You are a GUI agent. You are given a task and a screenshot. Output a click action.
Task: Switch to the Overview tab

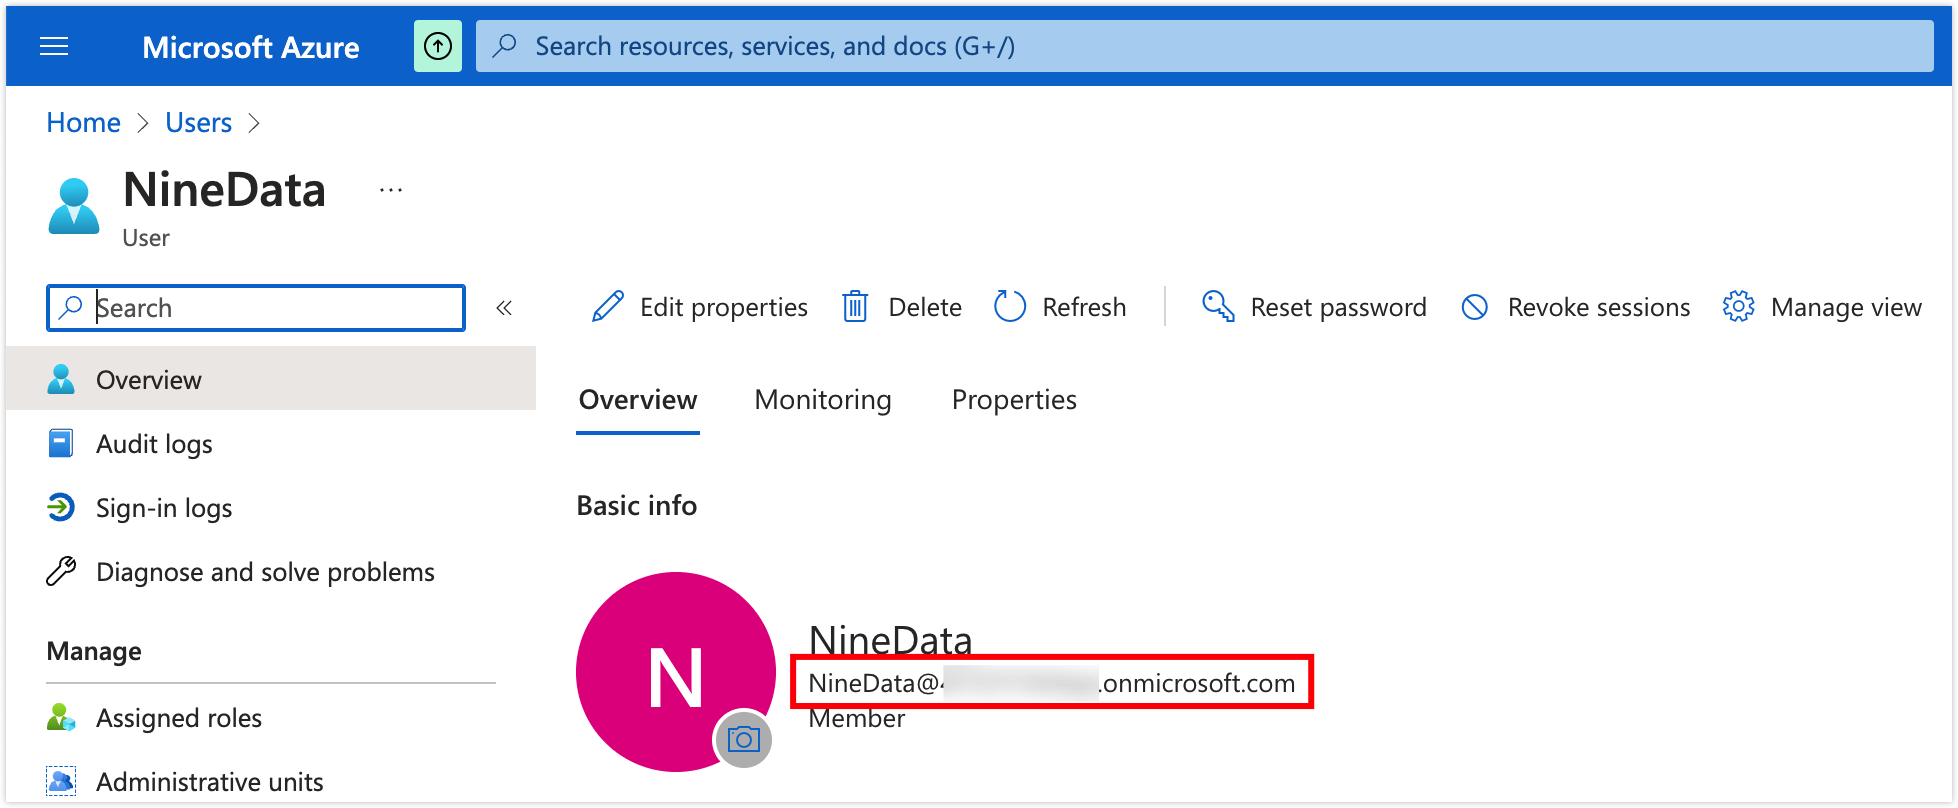pos(638,400)
